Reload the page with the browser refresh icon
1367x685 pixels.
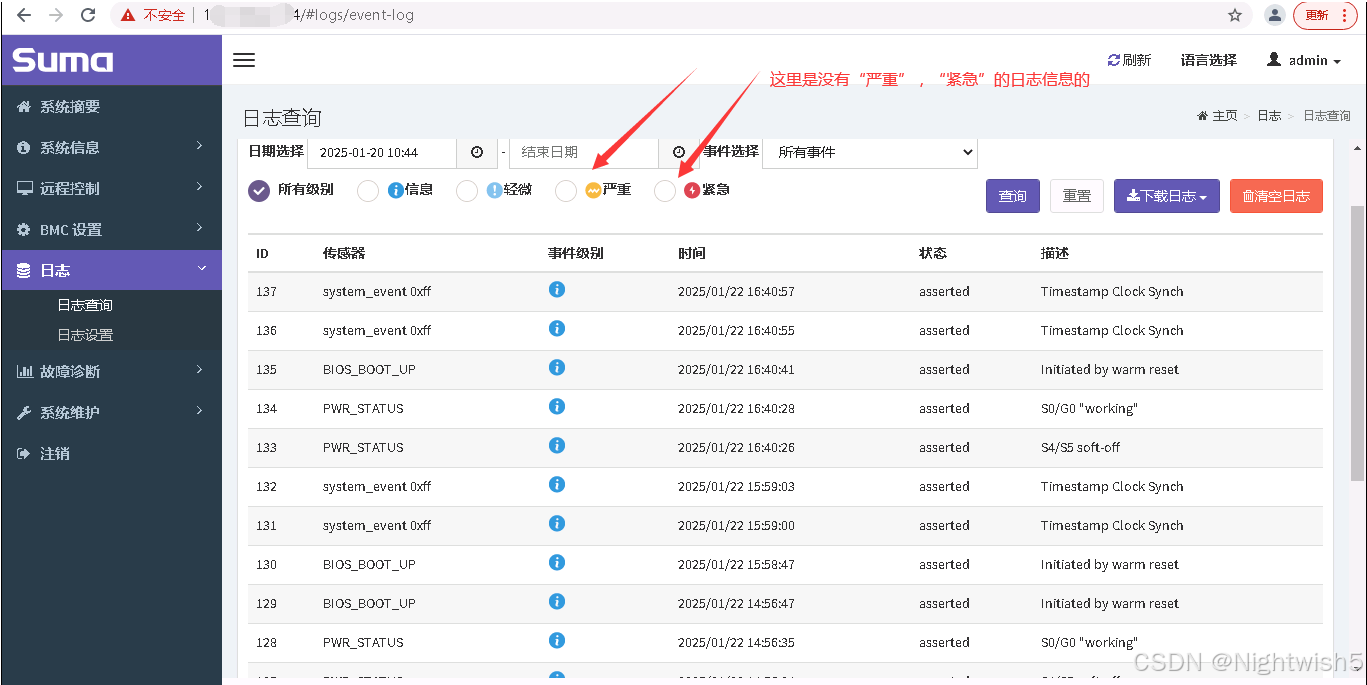88,15
